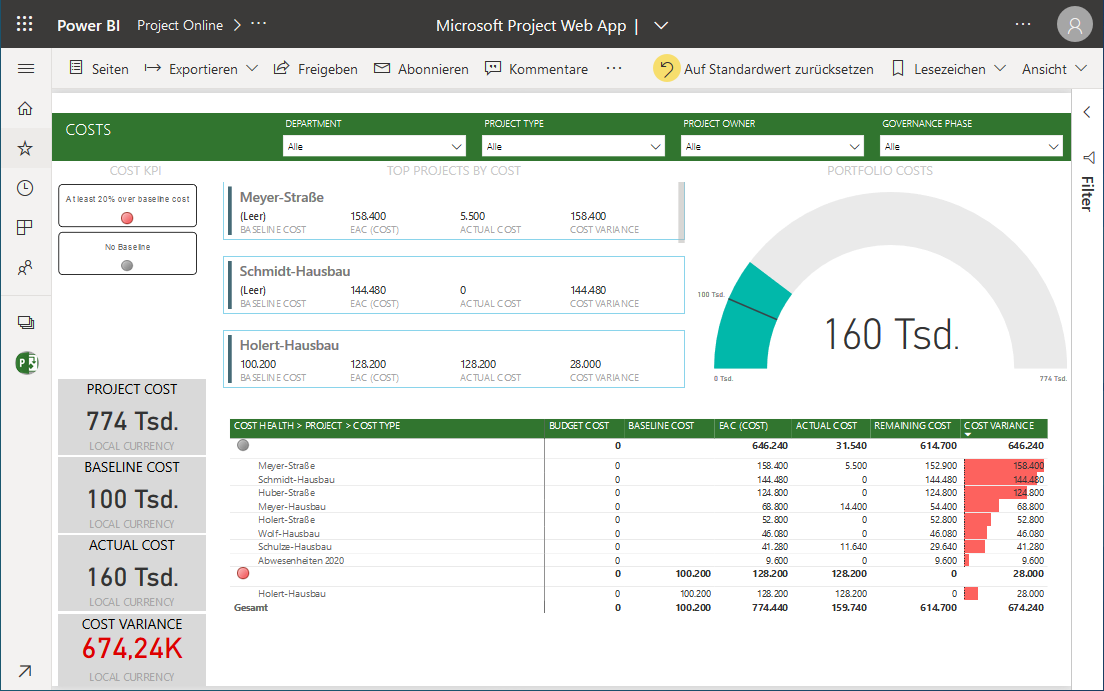Open the Meyer-Straße project card

pyautogui.click(x=453, y=211)
